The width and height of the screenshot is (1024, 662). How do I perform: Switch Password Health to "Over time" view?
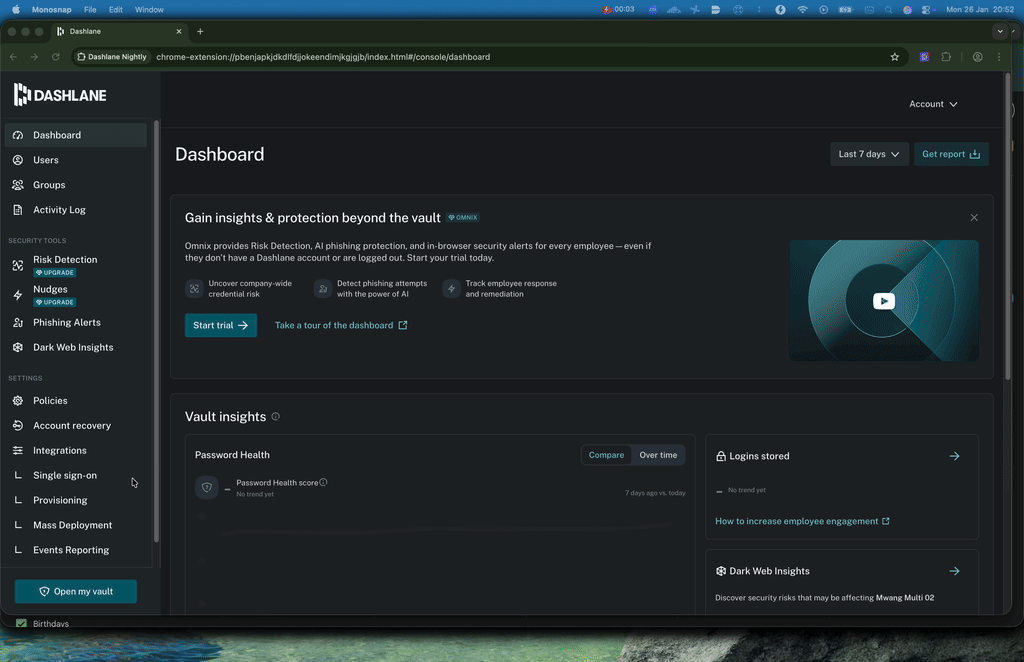pyautogui.click(x=657, y=455)
